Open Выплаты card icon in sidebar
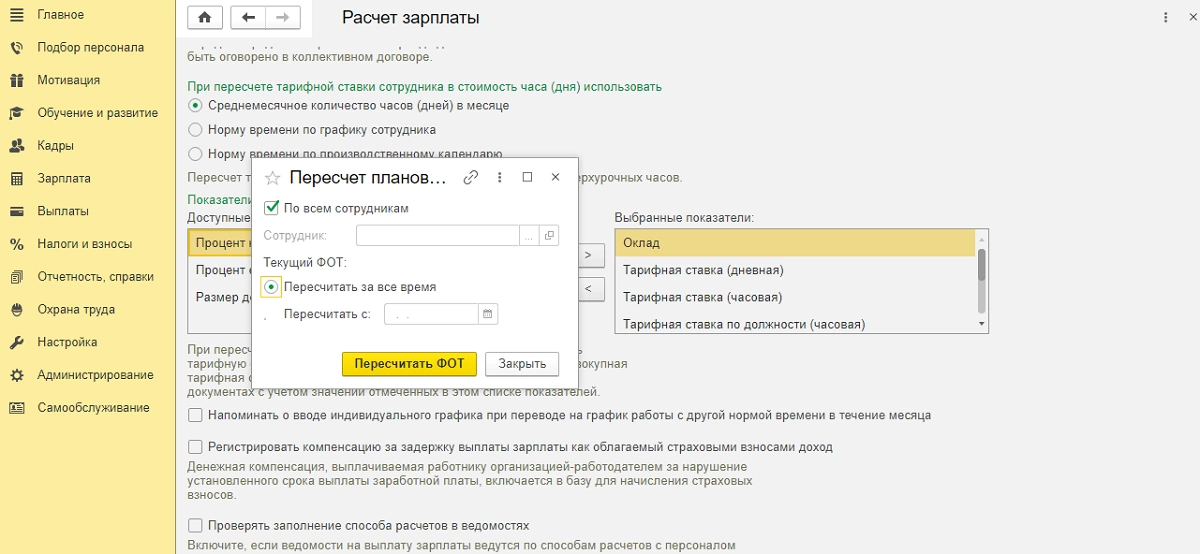Screen dimensions: 1200x554 [16, 211]
